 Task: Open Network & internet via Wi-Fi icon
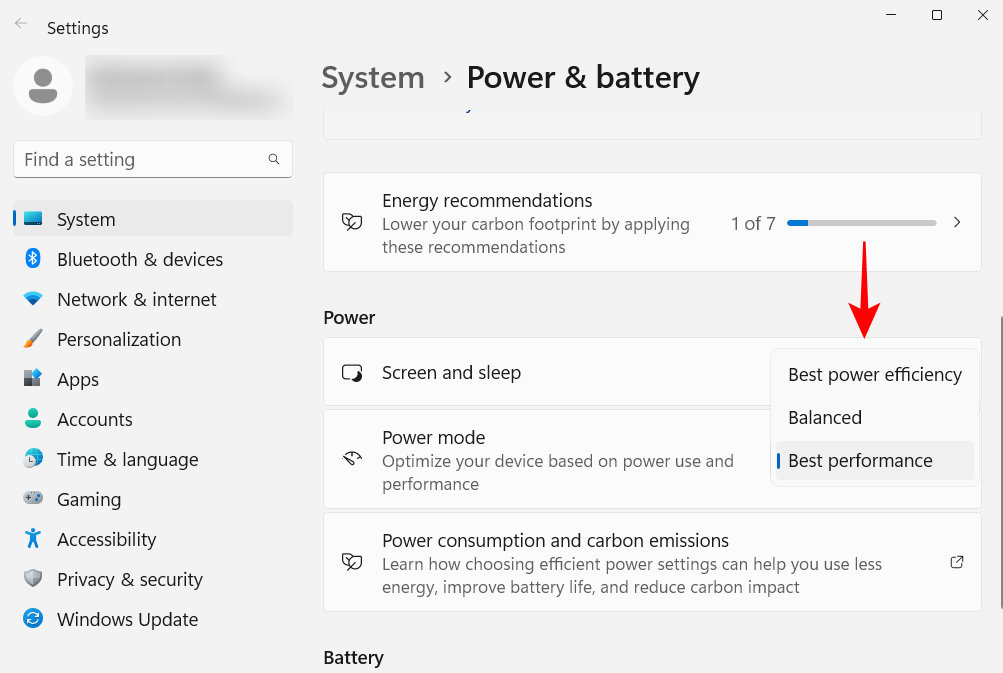(33, 299)
